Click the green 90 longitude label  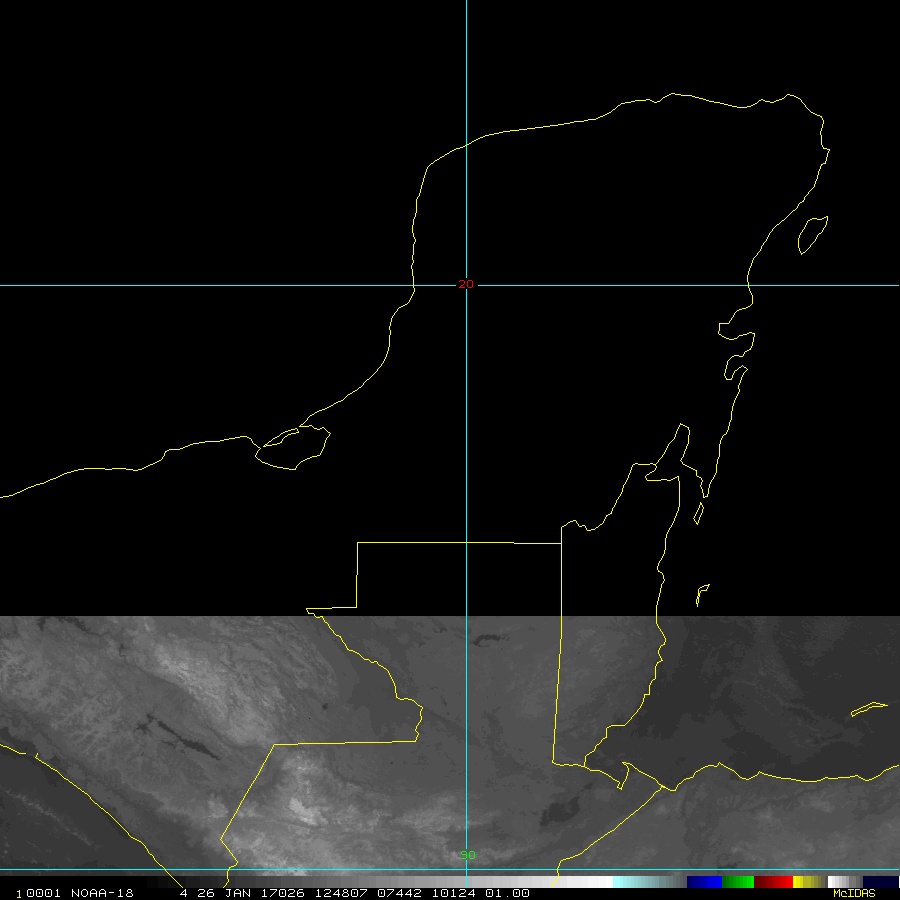click(467, 855)
